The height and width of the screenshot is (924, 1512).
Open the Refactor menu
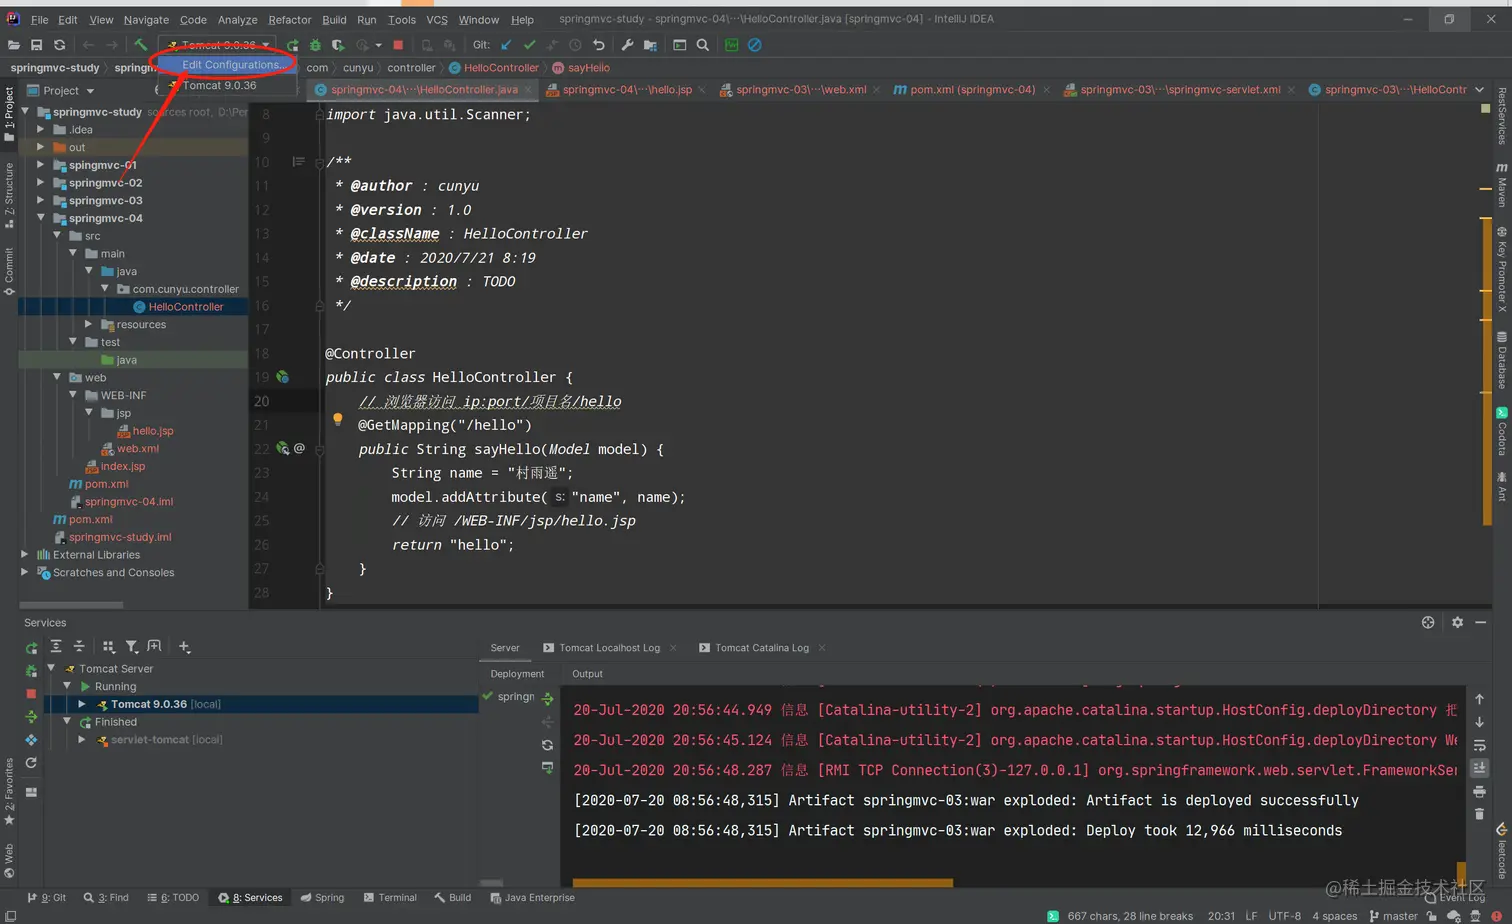pyautogui.click(x=289, y=19)
